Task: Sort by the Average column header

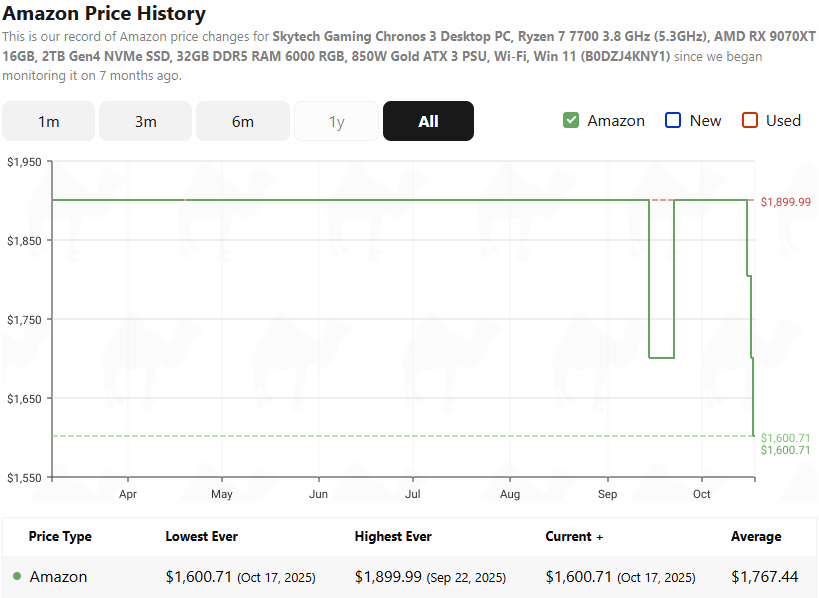Action: click(756, 536)
